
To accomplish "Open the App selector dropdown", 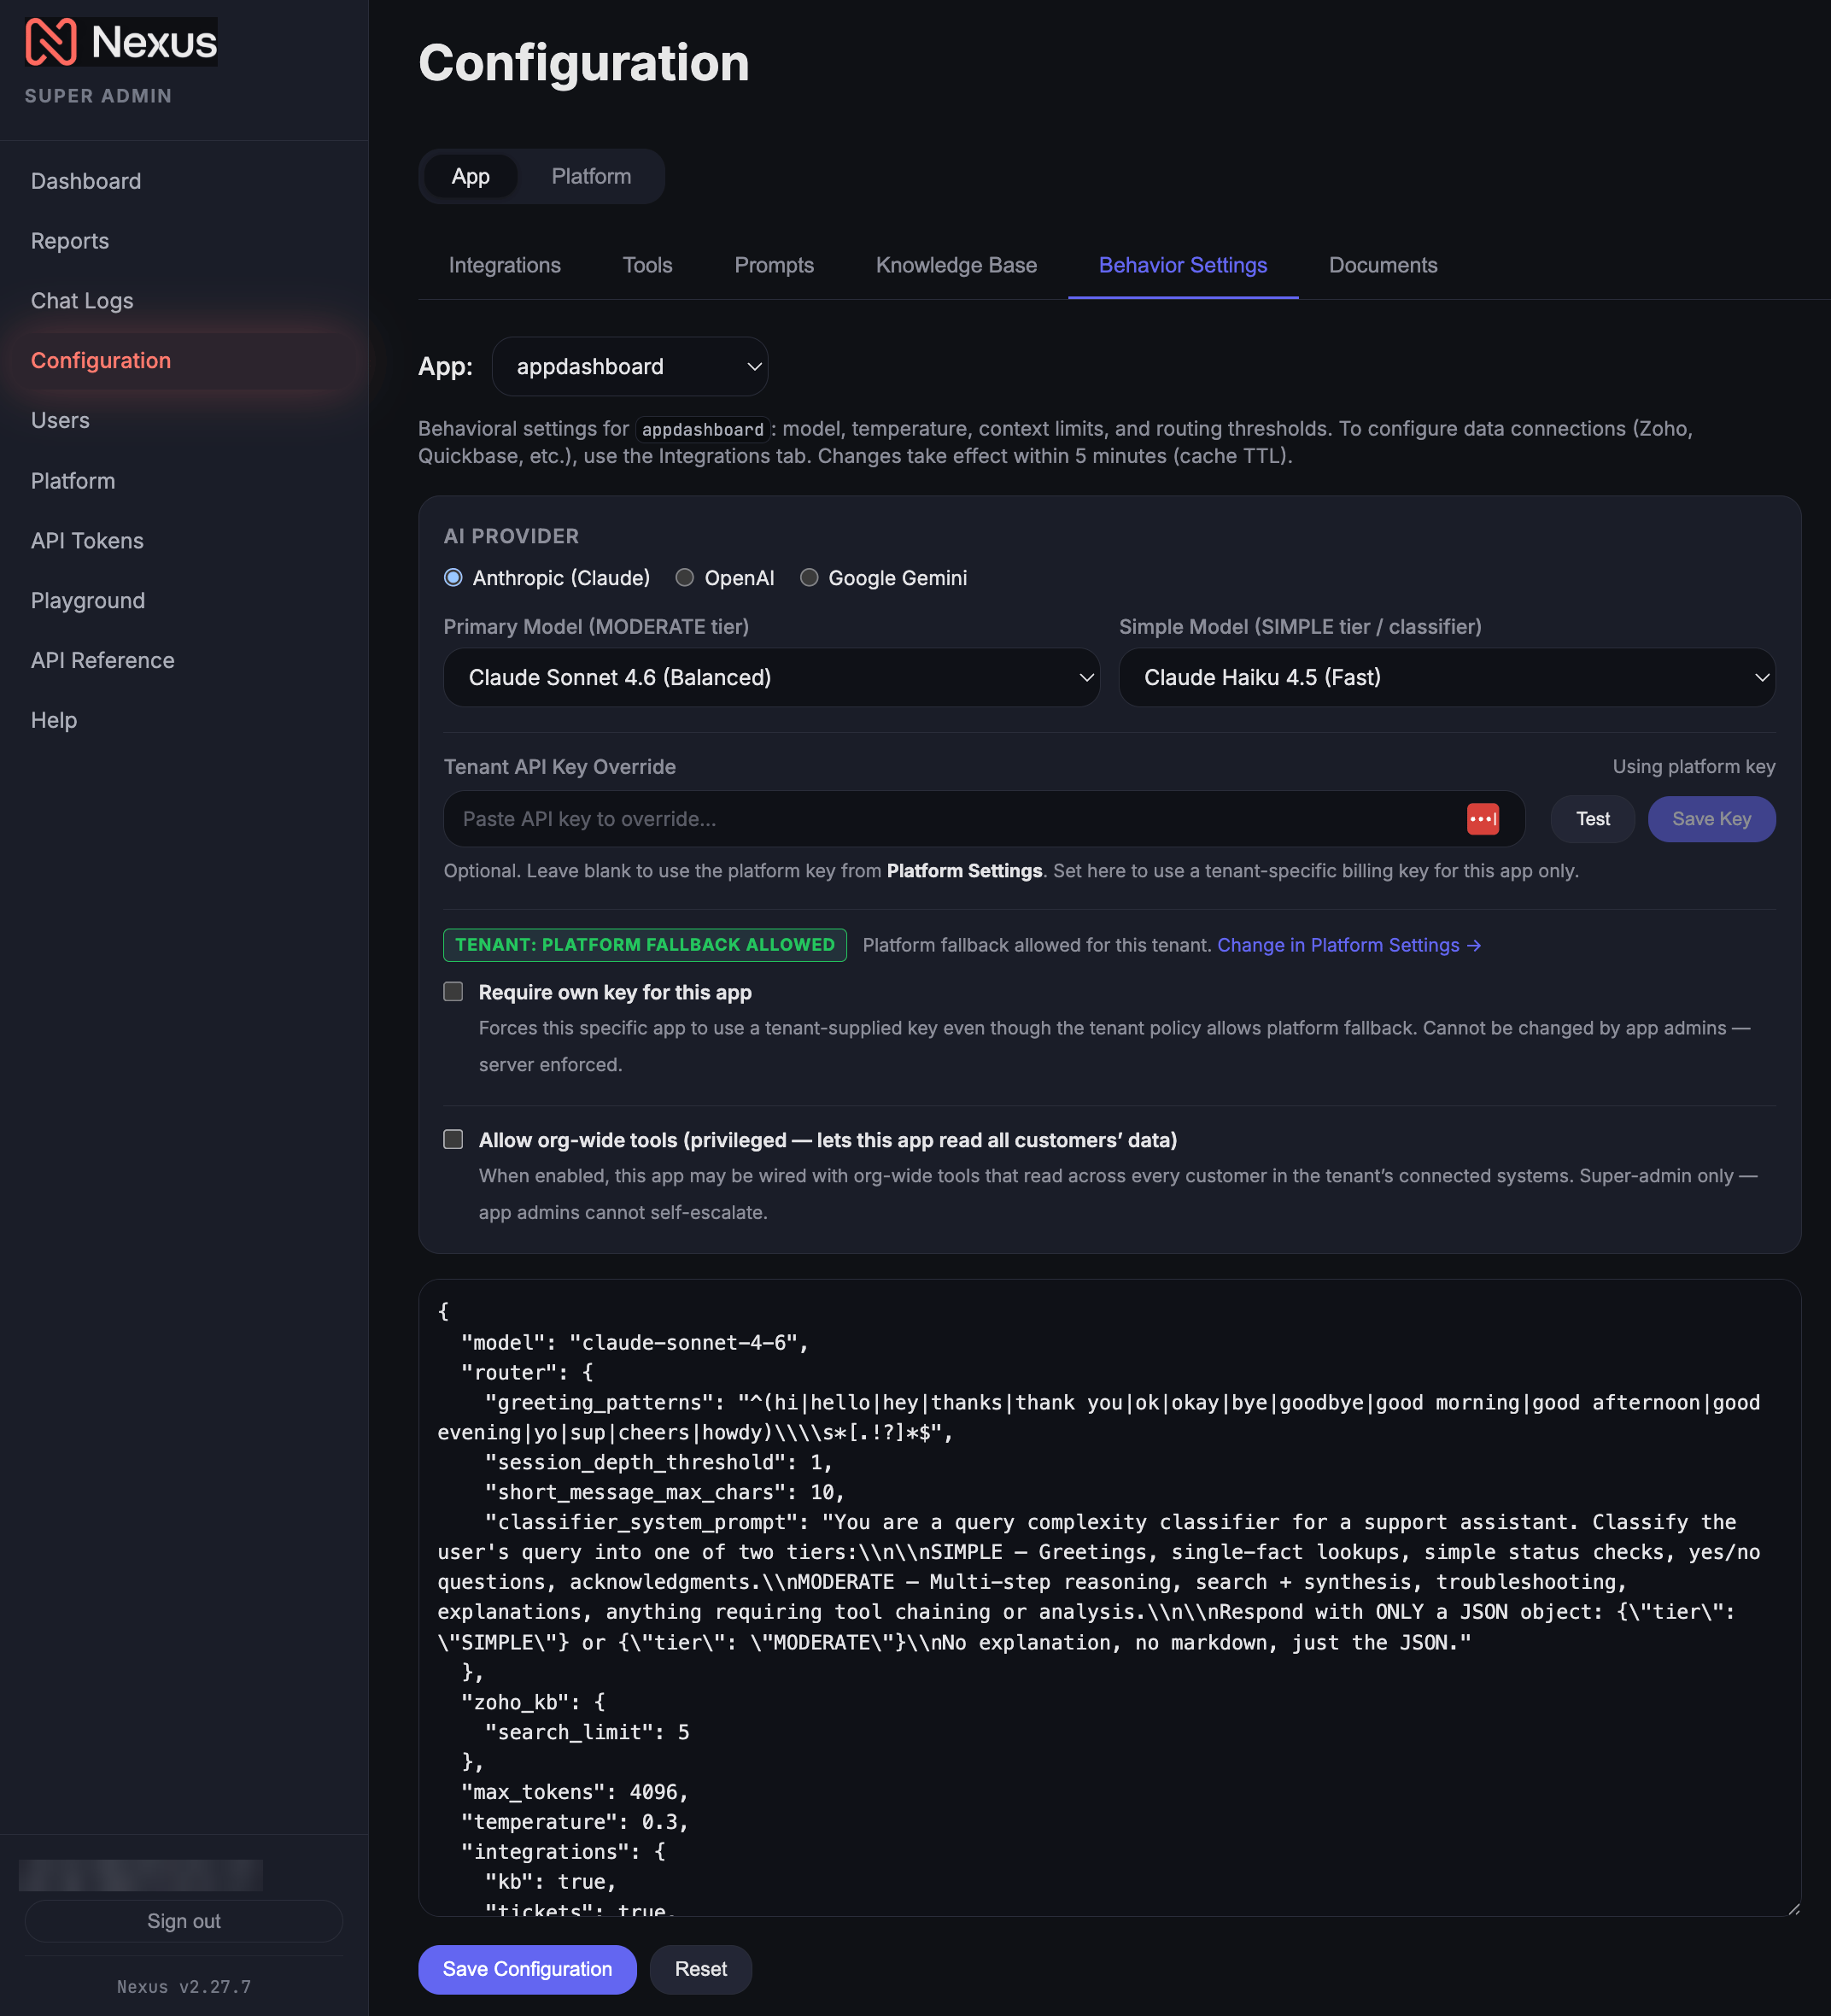I will tap(630, 367).
